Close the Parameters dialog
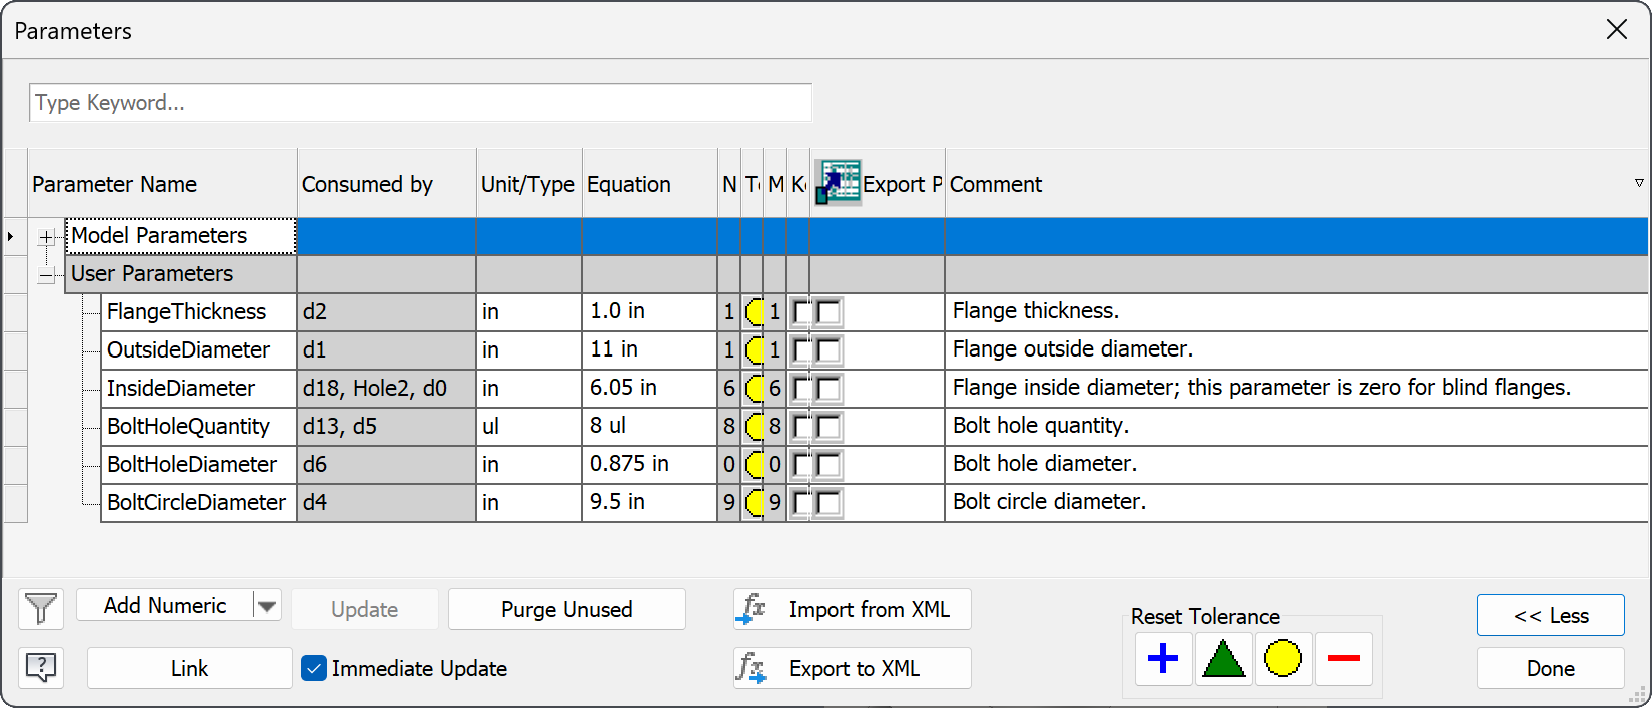The width and height of the screenshot is (1652, 708). pos(1617,30)
